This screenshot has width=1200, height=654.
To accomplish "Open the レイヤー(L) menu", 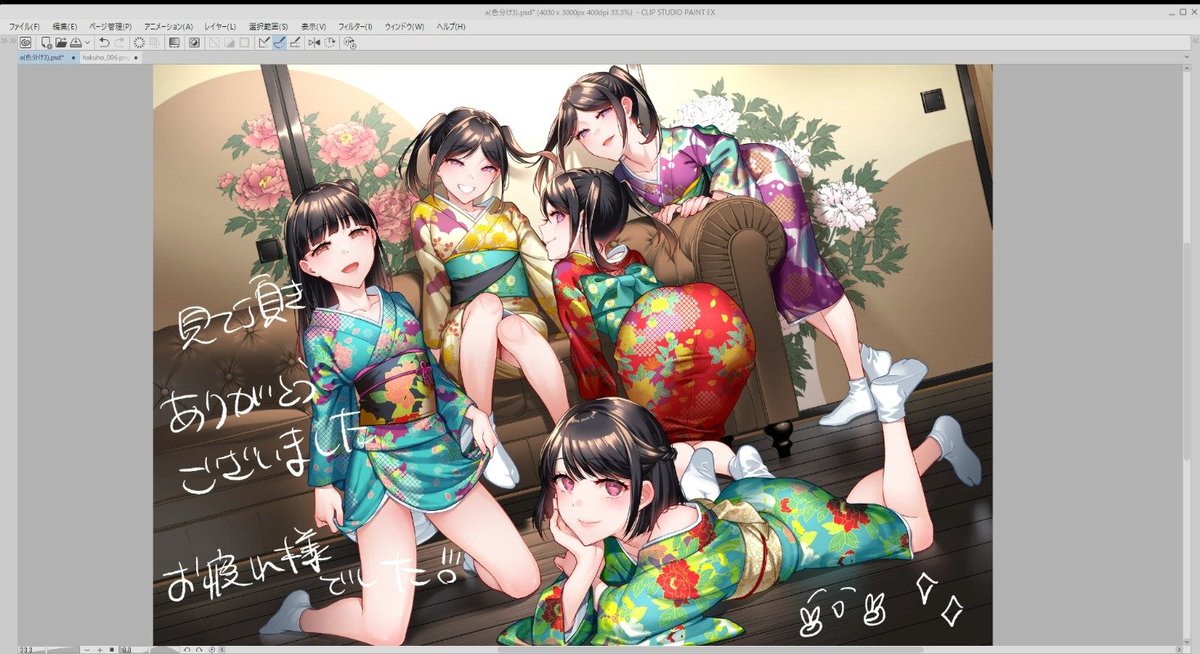I will click(x=220, y=26).
